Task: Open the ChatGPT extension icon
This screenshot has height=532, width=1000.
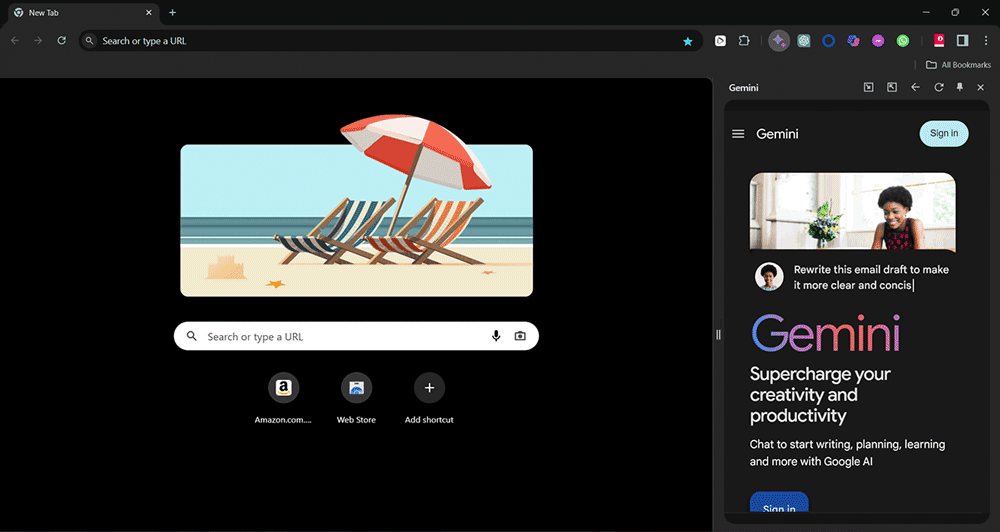Action: pyautogui.click(x=804, y=41)
